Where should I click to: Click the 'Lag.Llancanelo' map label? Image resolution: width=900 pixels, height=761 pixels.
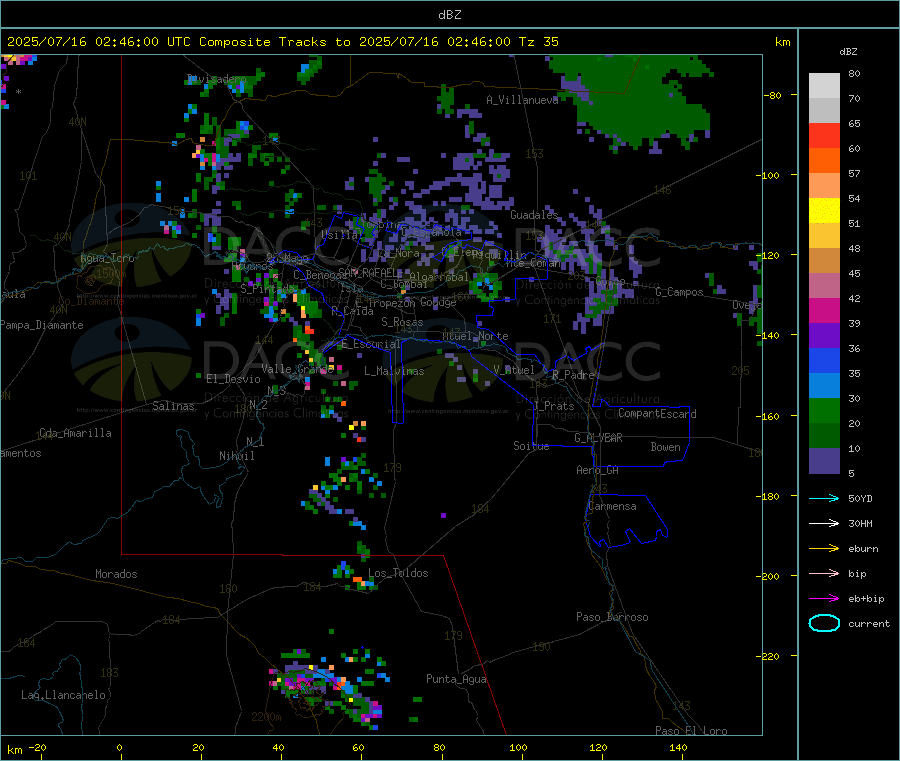[x=63, y=695]
